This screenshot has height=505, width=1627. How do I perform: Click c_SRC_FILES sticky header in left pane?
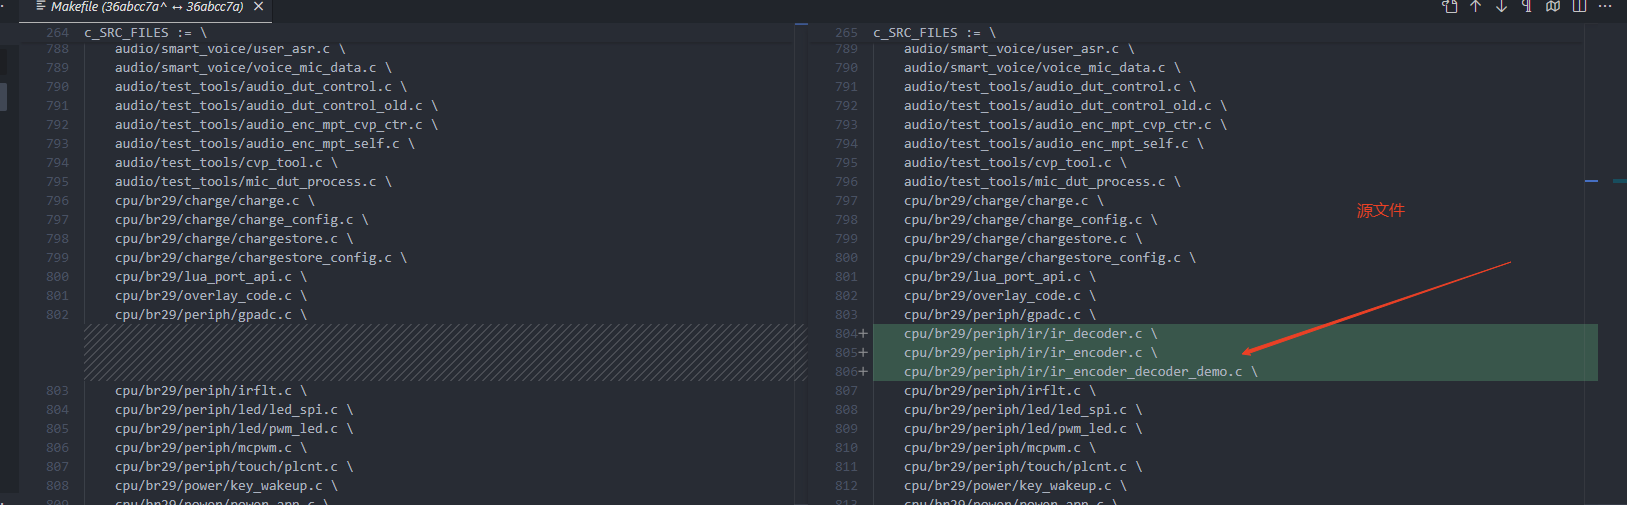145,33
